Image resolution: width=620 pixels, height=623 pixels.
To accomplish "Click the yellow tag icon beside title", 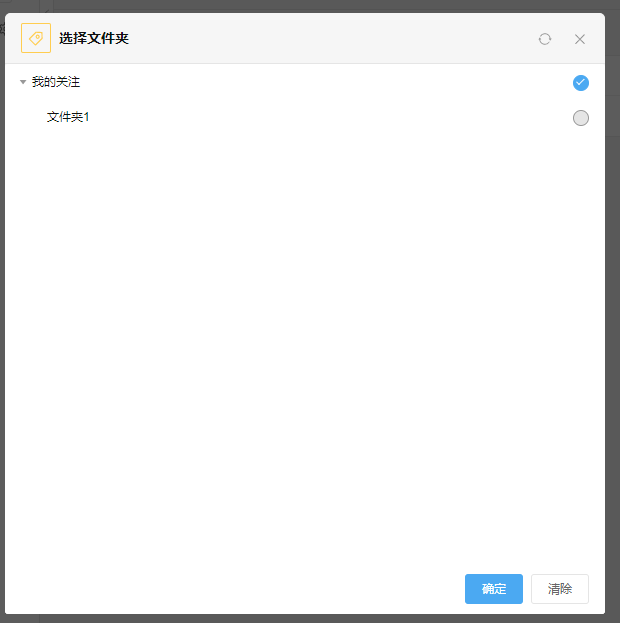I will tap(36, 38).
